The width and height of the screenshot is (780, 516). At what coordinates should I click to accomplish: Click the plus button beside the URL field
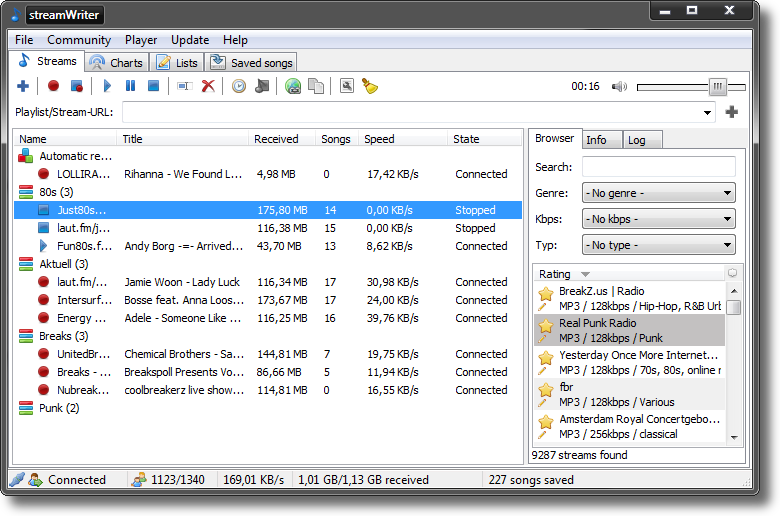tap(732, 112)
